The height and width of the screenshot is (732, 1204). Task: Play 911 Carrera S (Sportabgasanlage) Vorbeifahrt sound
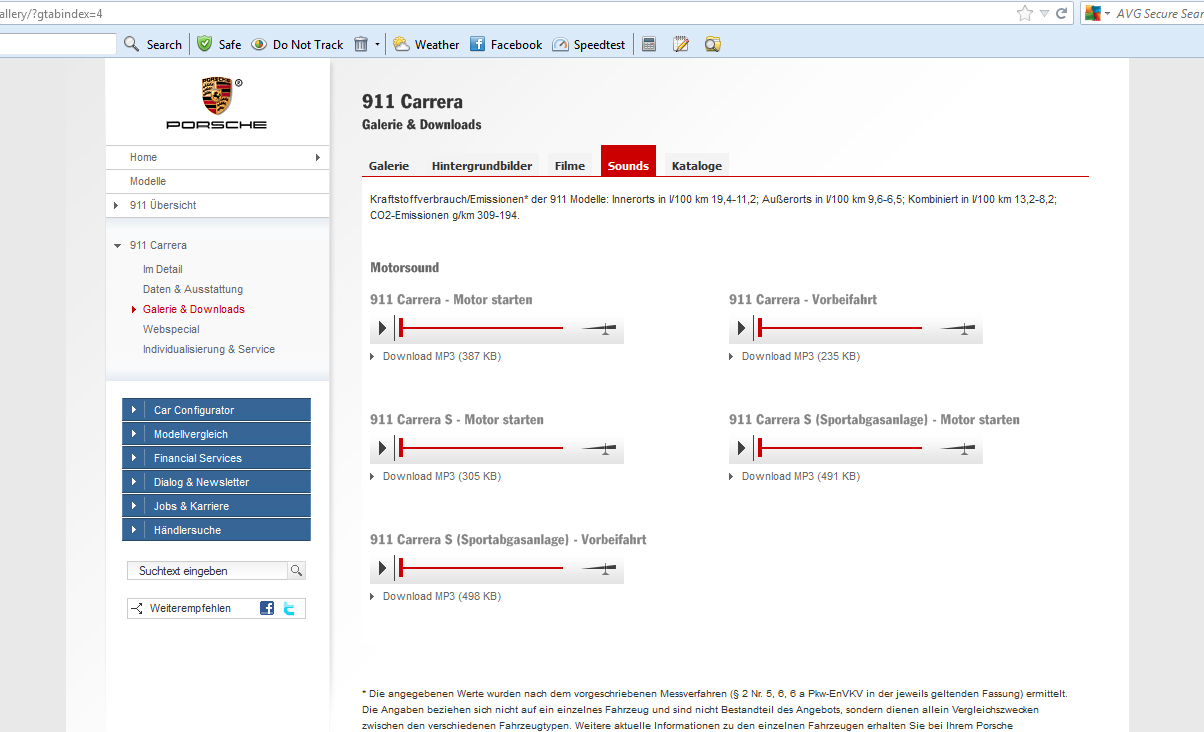click(x=382, y=568)
